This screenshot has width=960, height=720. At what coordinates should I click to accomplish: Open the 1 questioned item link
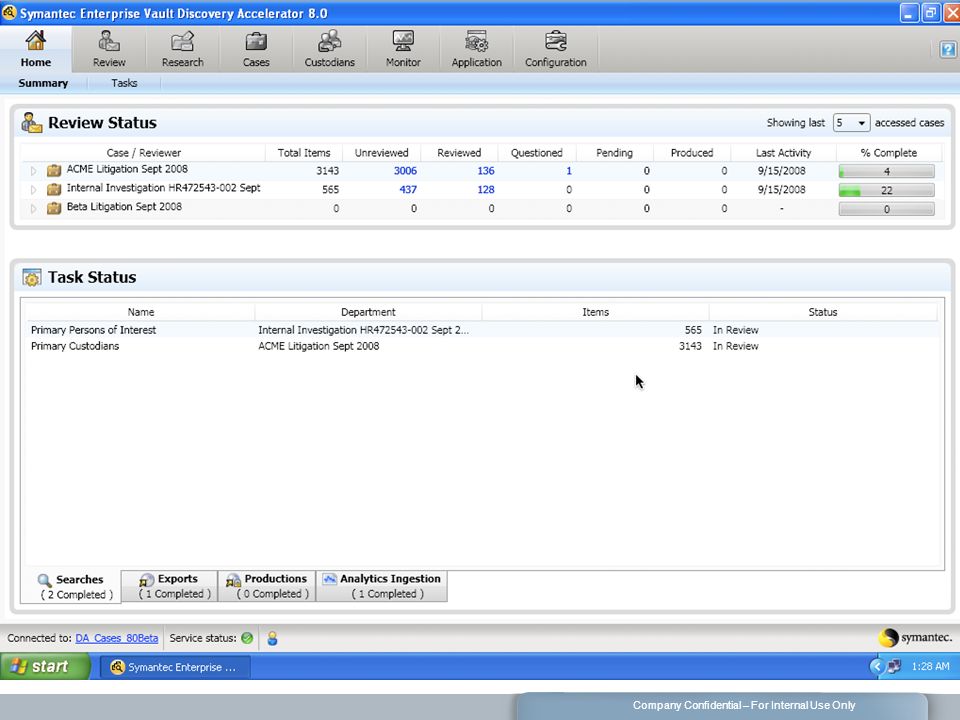[x=569, y=171]
